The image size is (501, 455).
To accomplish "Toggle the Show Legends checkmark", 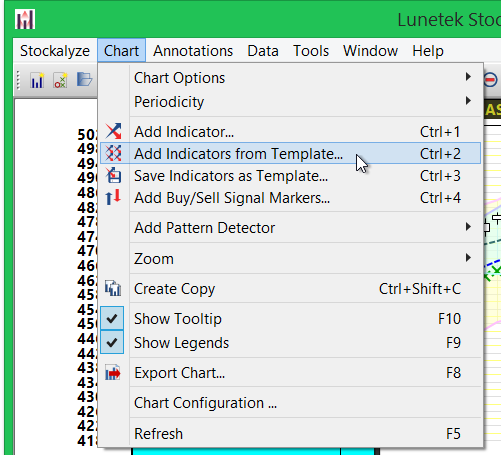I will pos(112,342).
